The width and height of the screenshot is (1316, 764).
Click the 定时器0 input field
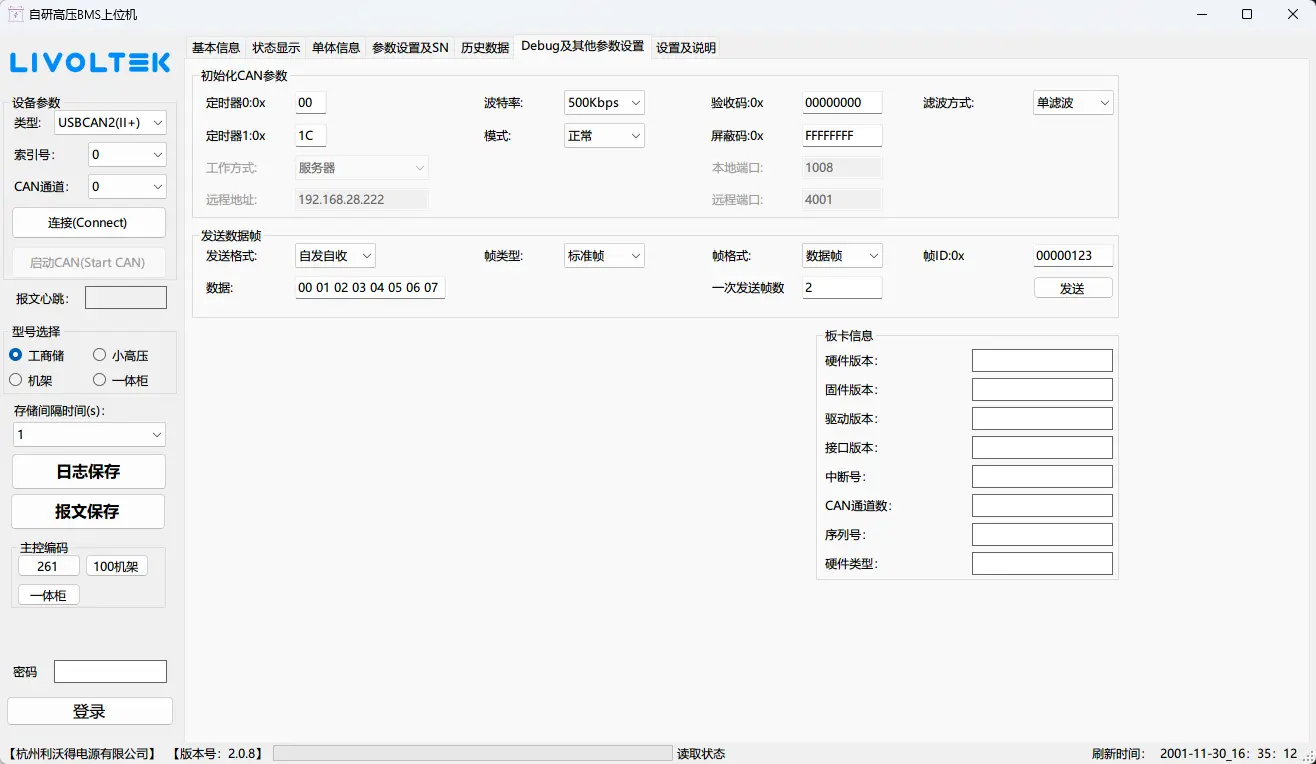(x=310, y=103)
